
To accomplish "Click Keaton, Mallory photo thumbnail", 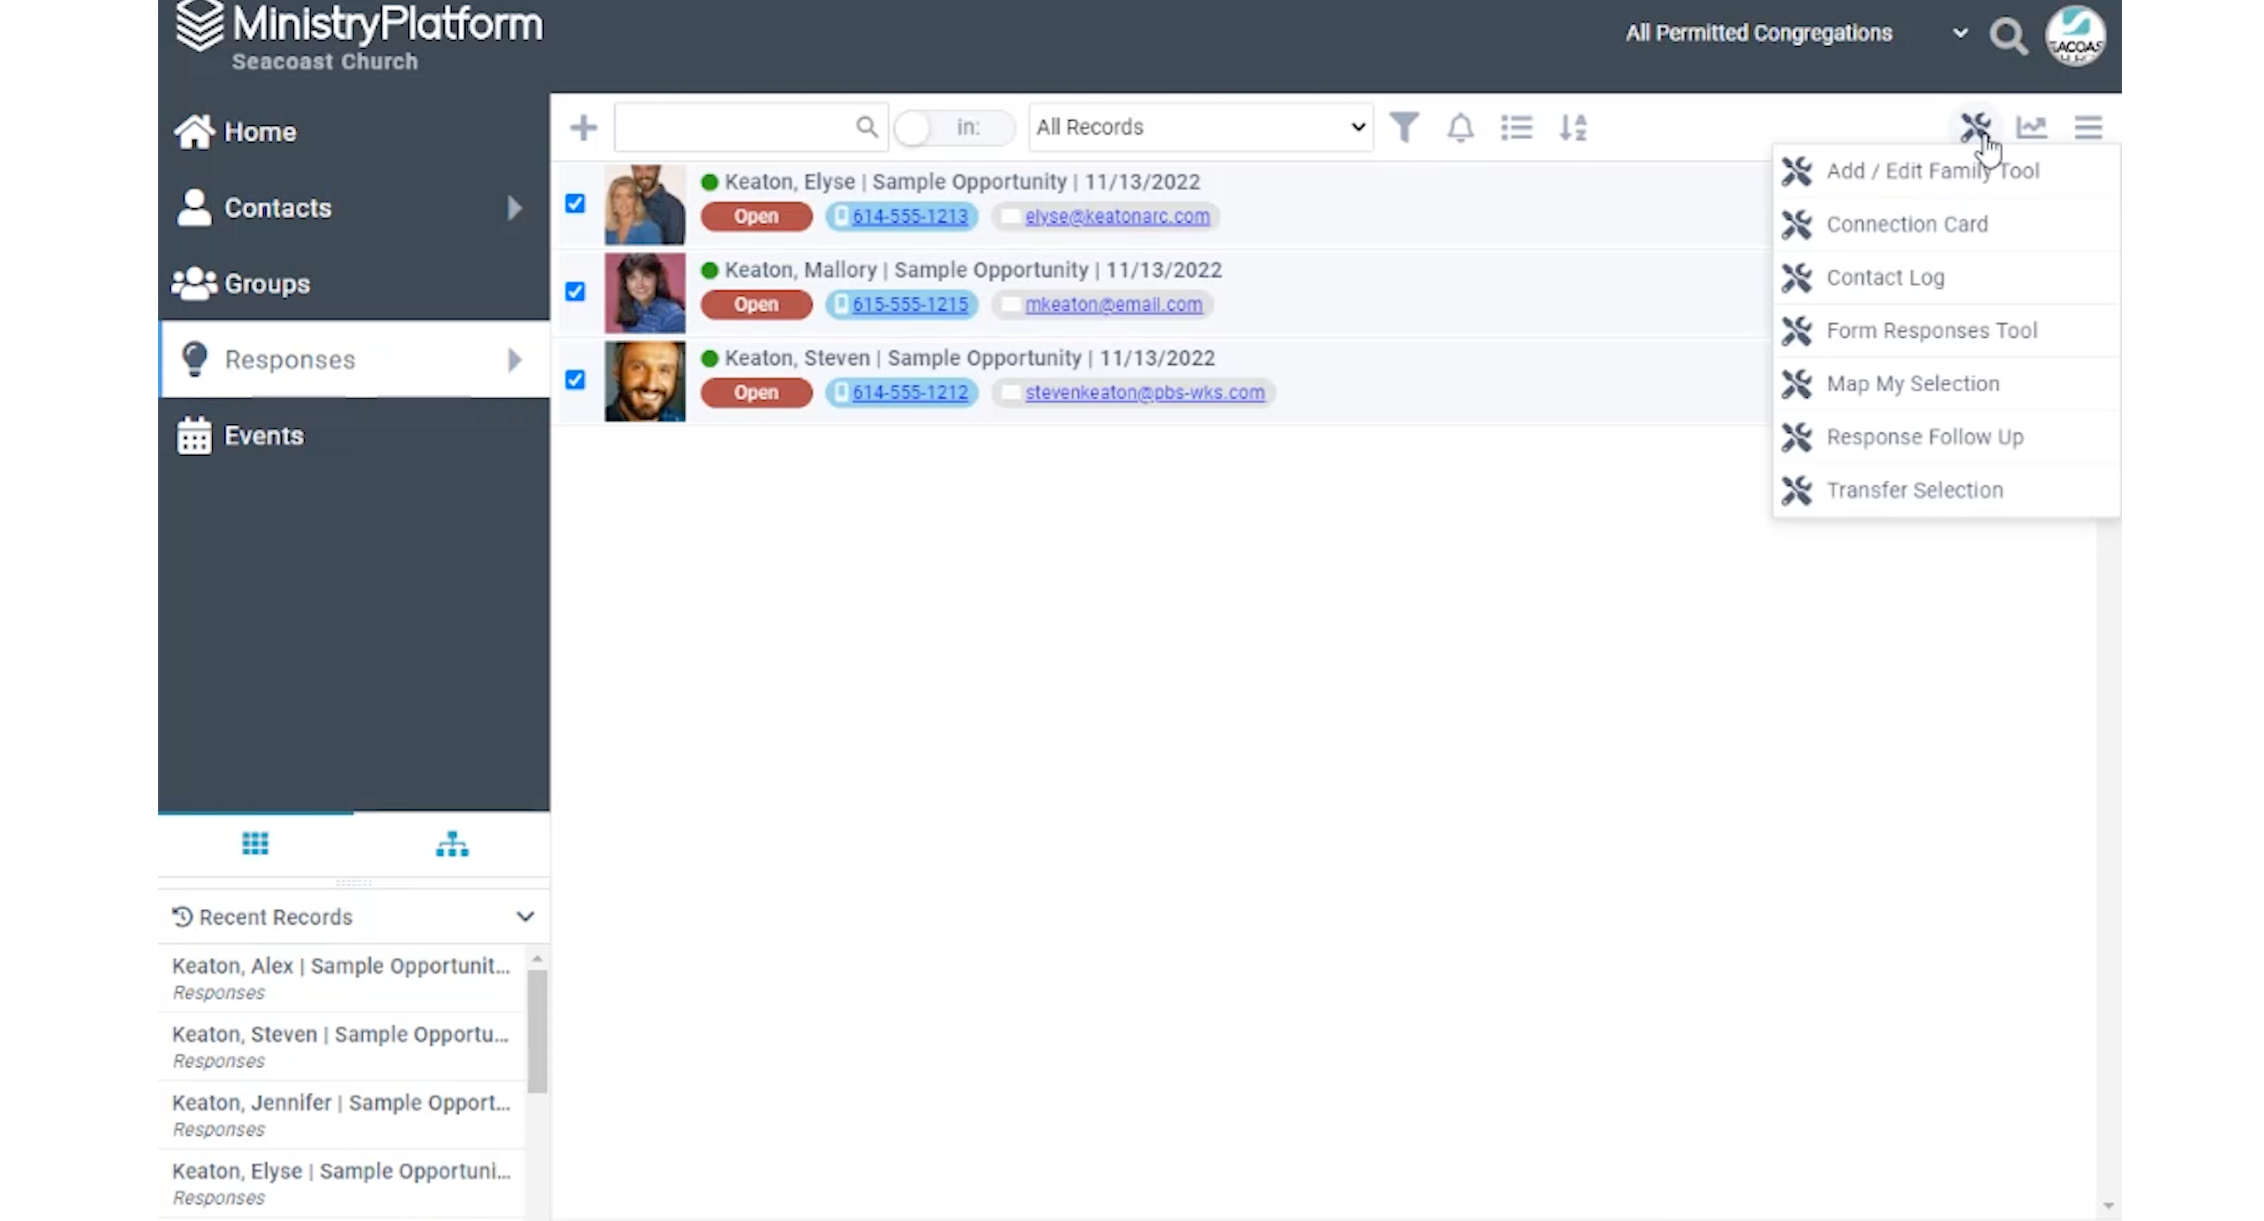I will pos(645,293).
